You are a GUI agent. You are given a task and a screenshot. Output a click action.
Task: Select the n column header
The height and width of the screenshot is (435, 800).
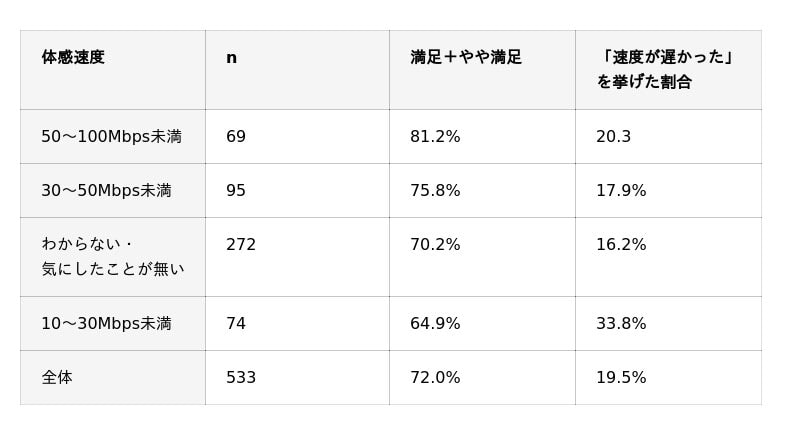[x=297, y=70]
